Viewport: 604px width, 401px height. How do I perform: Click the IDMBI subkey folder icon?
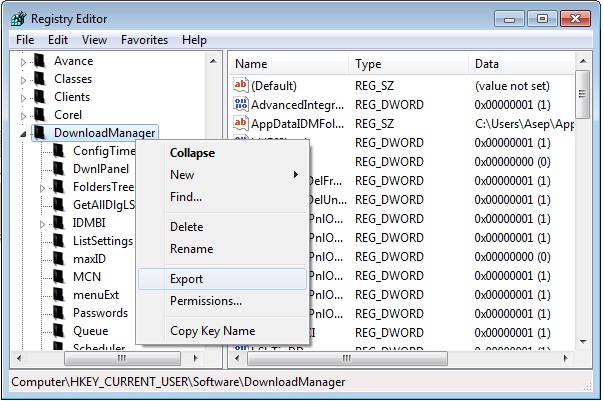[x=58, y=223]
